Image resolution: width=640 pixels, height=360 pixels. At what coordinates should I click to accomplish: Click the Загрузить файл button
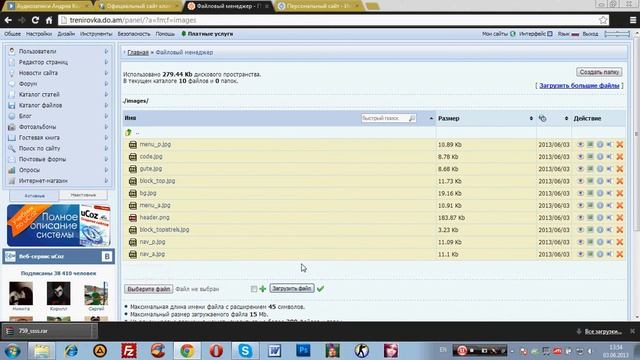coord(292,289)
